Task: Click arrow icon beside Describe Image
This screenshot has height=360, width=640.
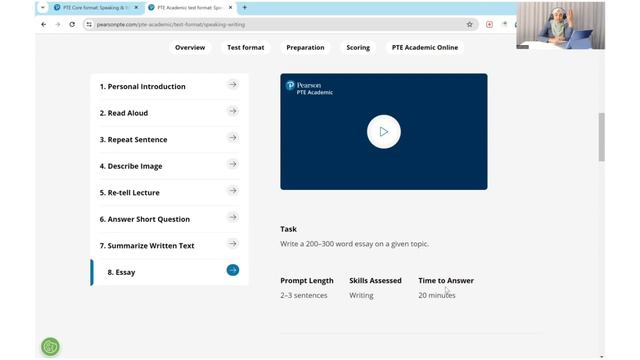Action: click(x=233, y=164)
